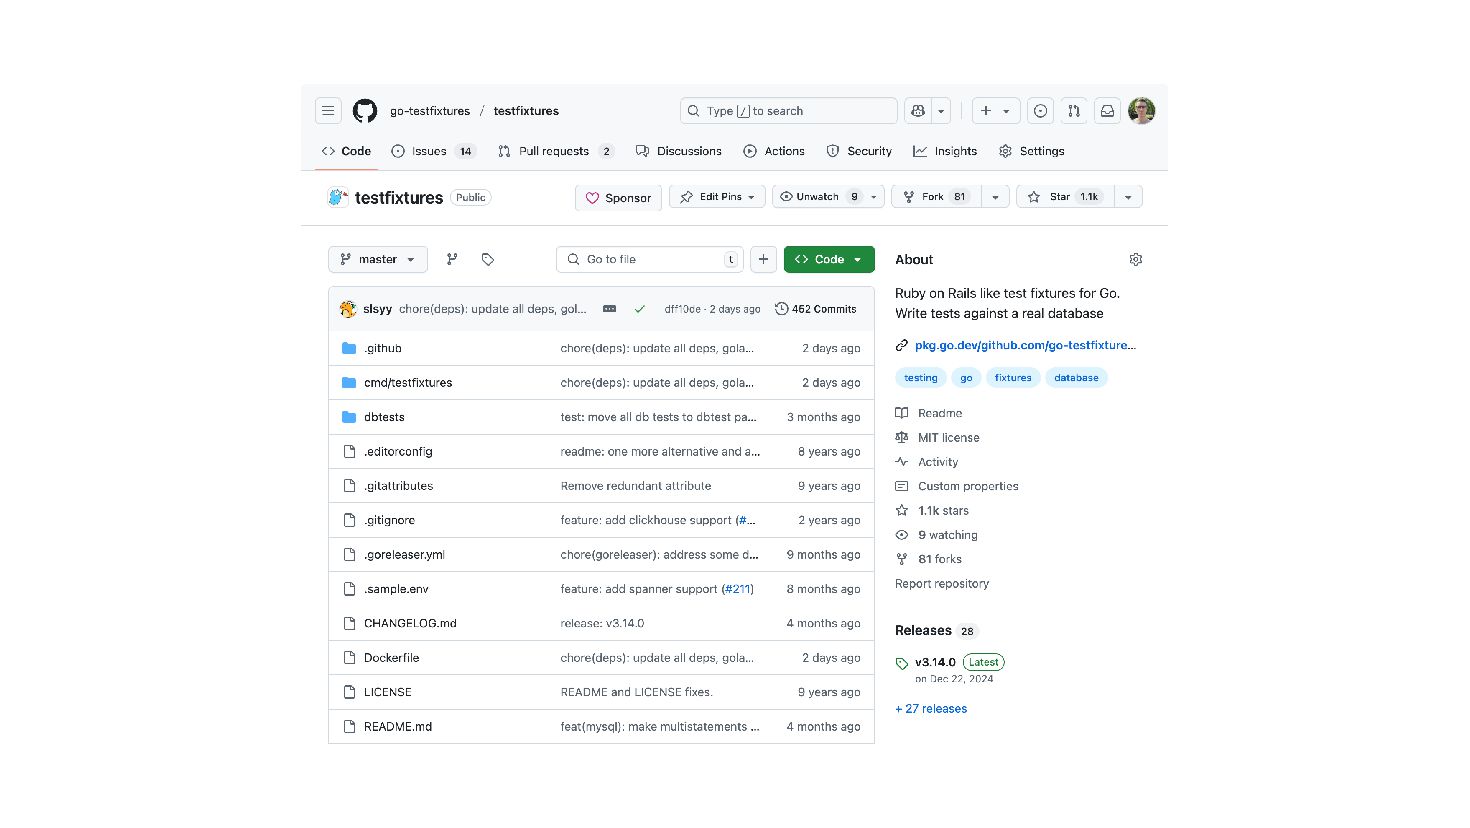This screenshot has width=1470, height=828.
Task: Open v3.14.0 latest release
Action: click(935, 662)
